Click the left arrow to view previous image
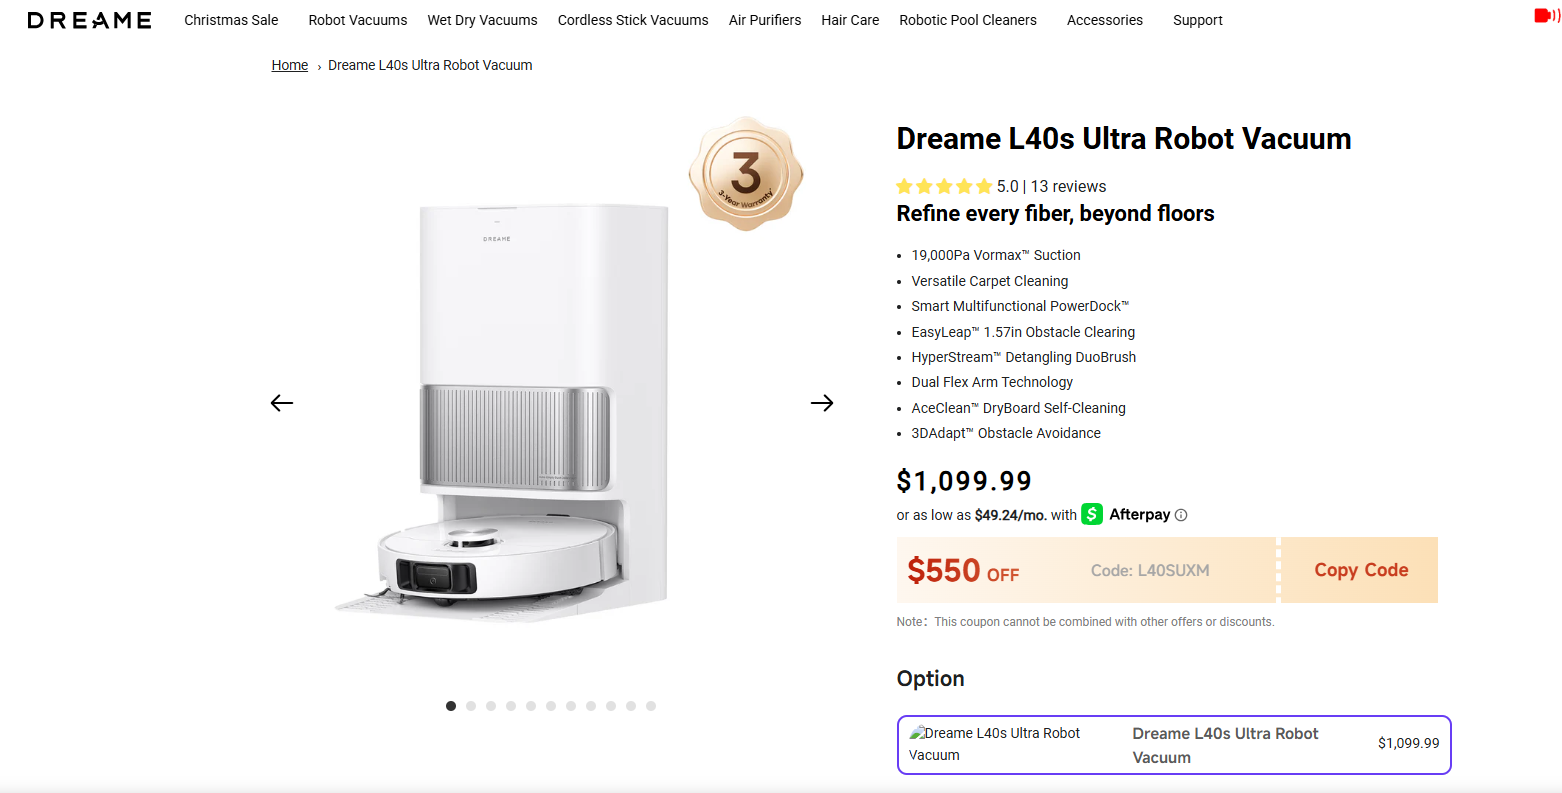The height and width of the screenshot is (793, 1562). pyautogui.click(x=281, y=402)
